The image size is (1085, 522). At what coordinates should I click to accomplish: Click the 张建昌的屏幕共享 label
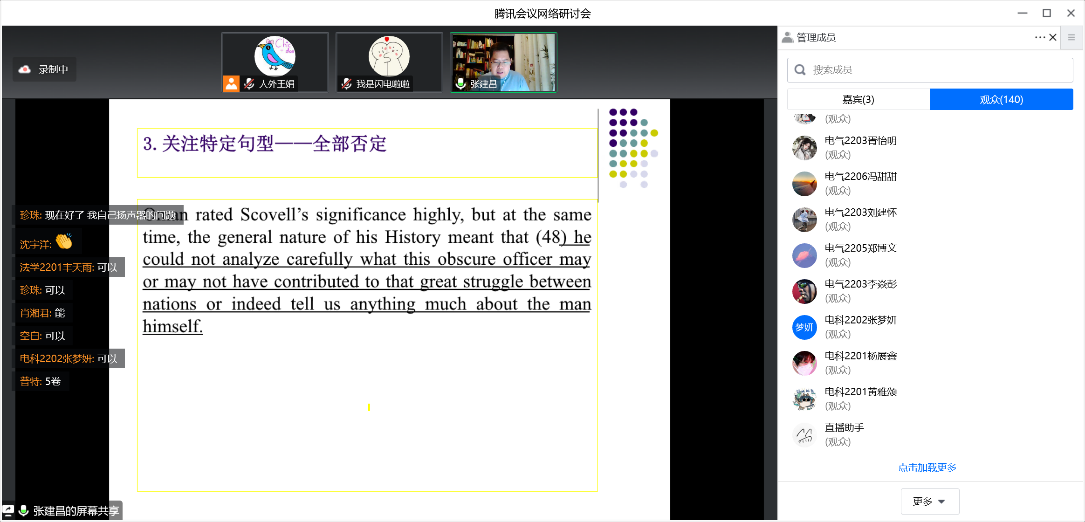(x=76, y=510)
